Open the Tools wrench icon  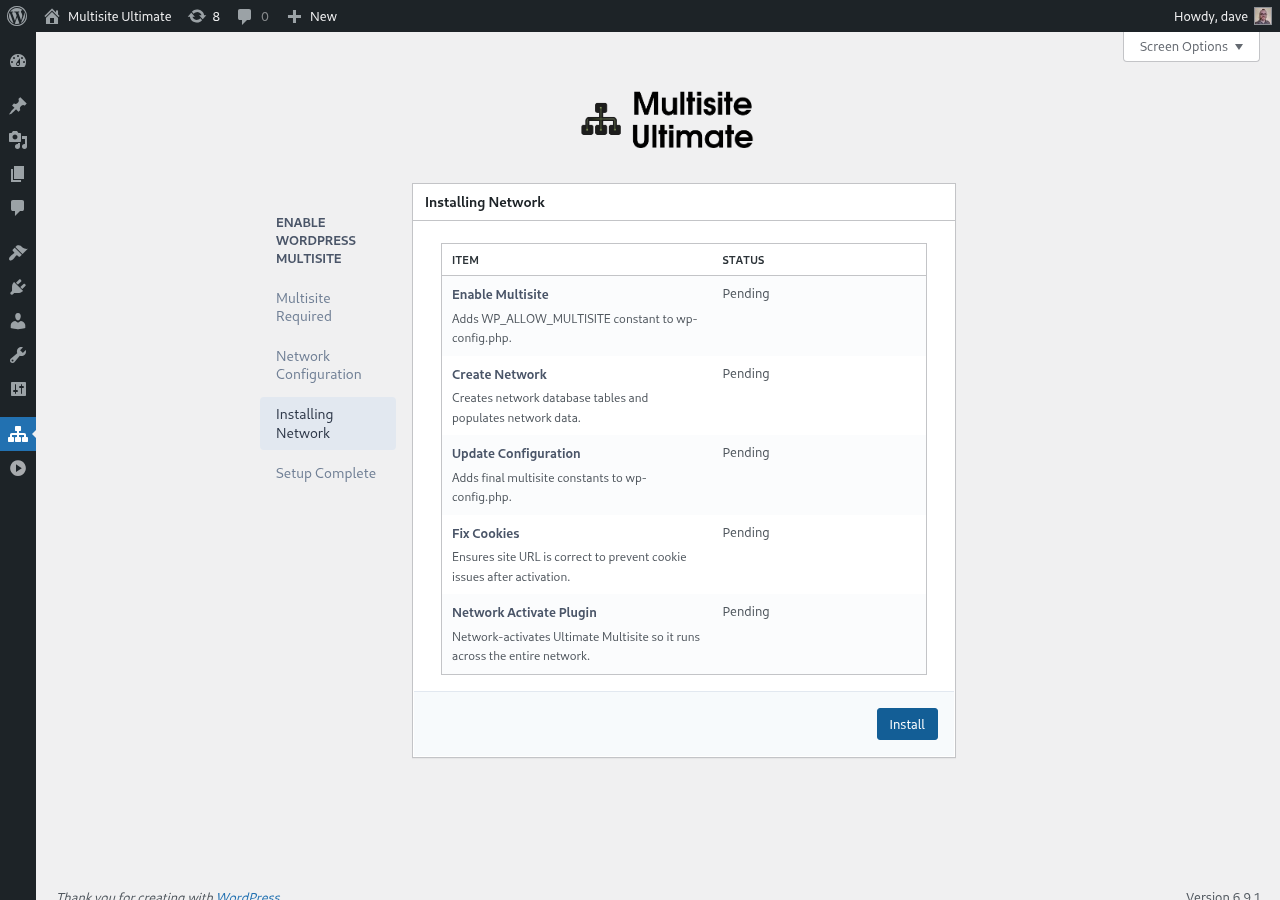point(17,355)
